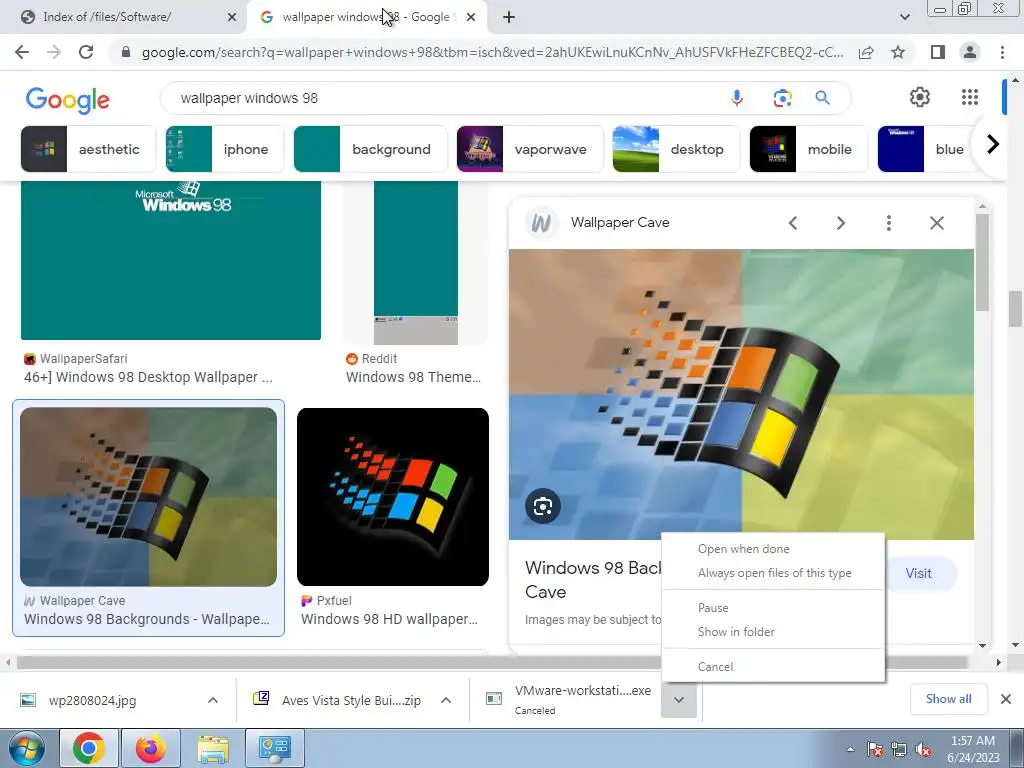The height and width of the screenshot is (768, 1024).
Task: Toggle VMware-workstation download options arrow
Action: click(679, 700)
